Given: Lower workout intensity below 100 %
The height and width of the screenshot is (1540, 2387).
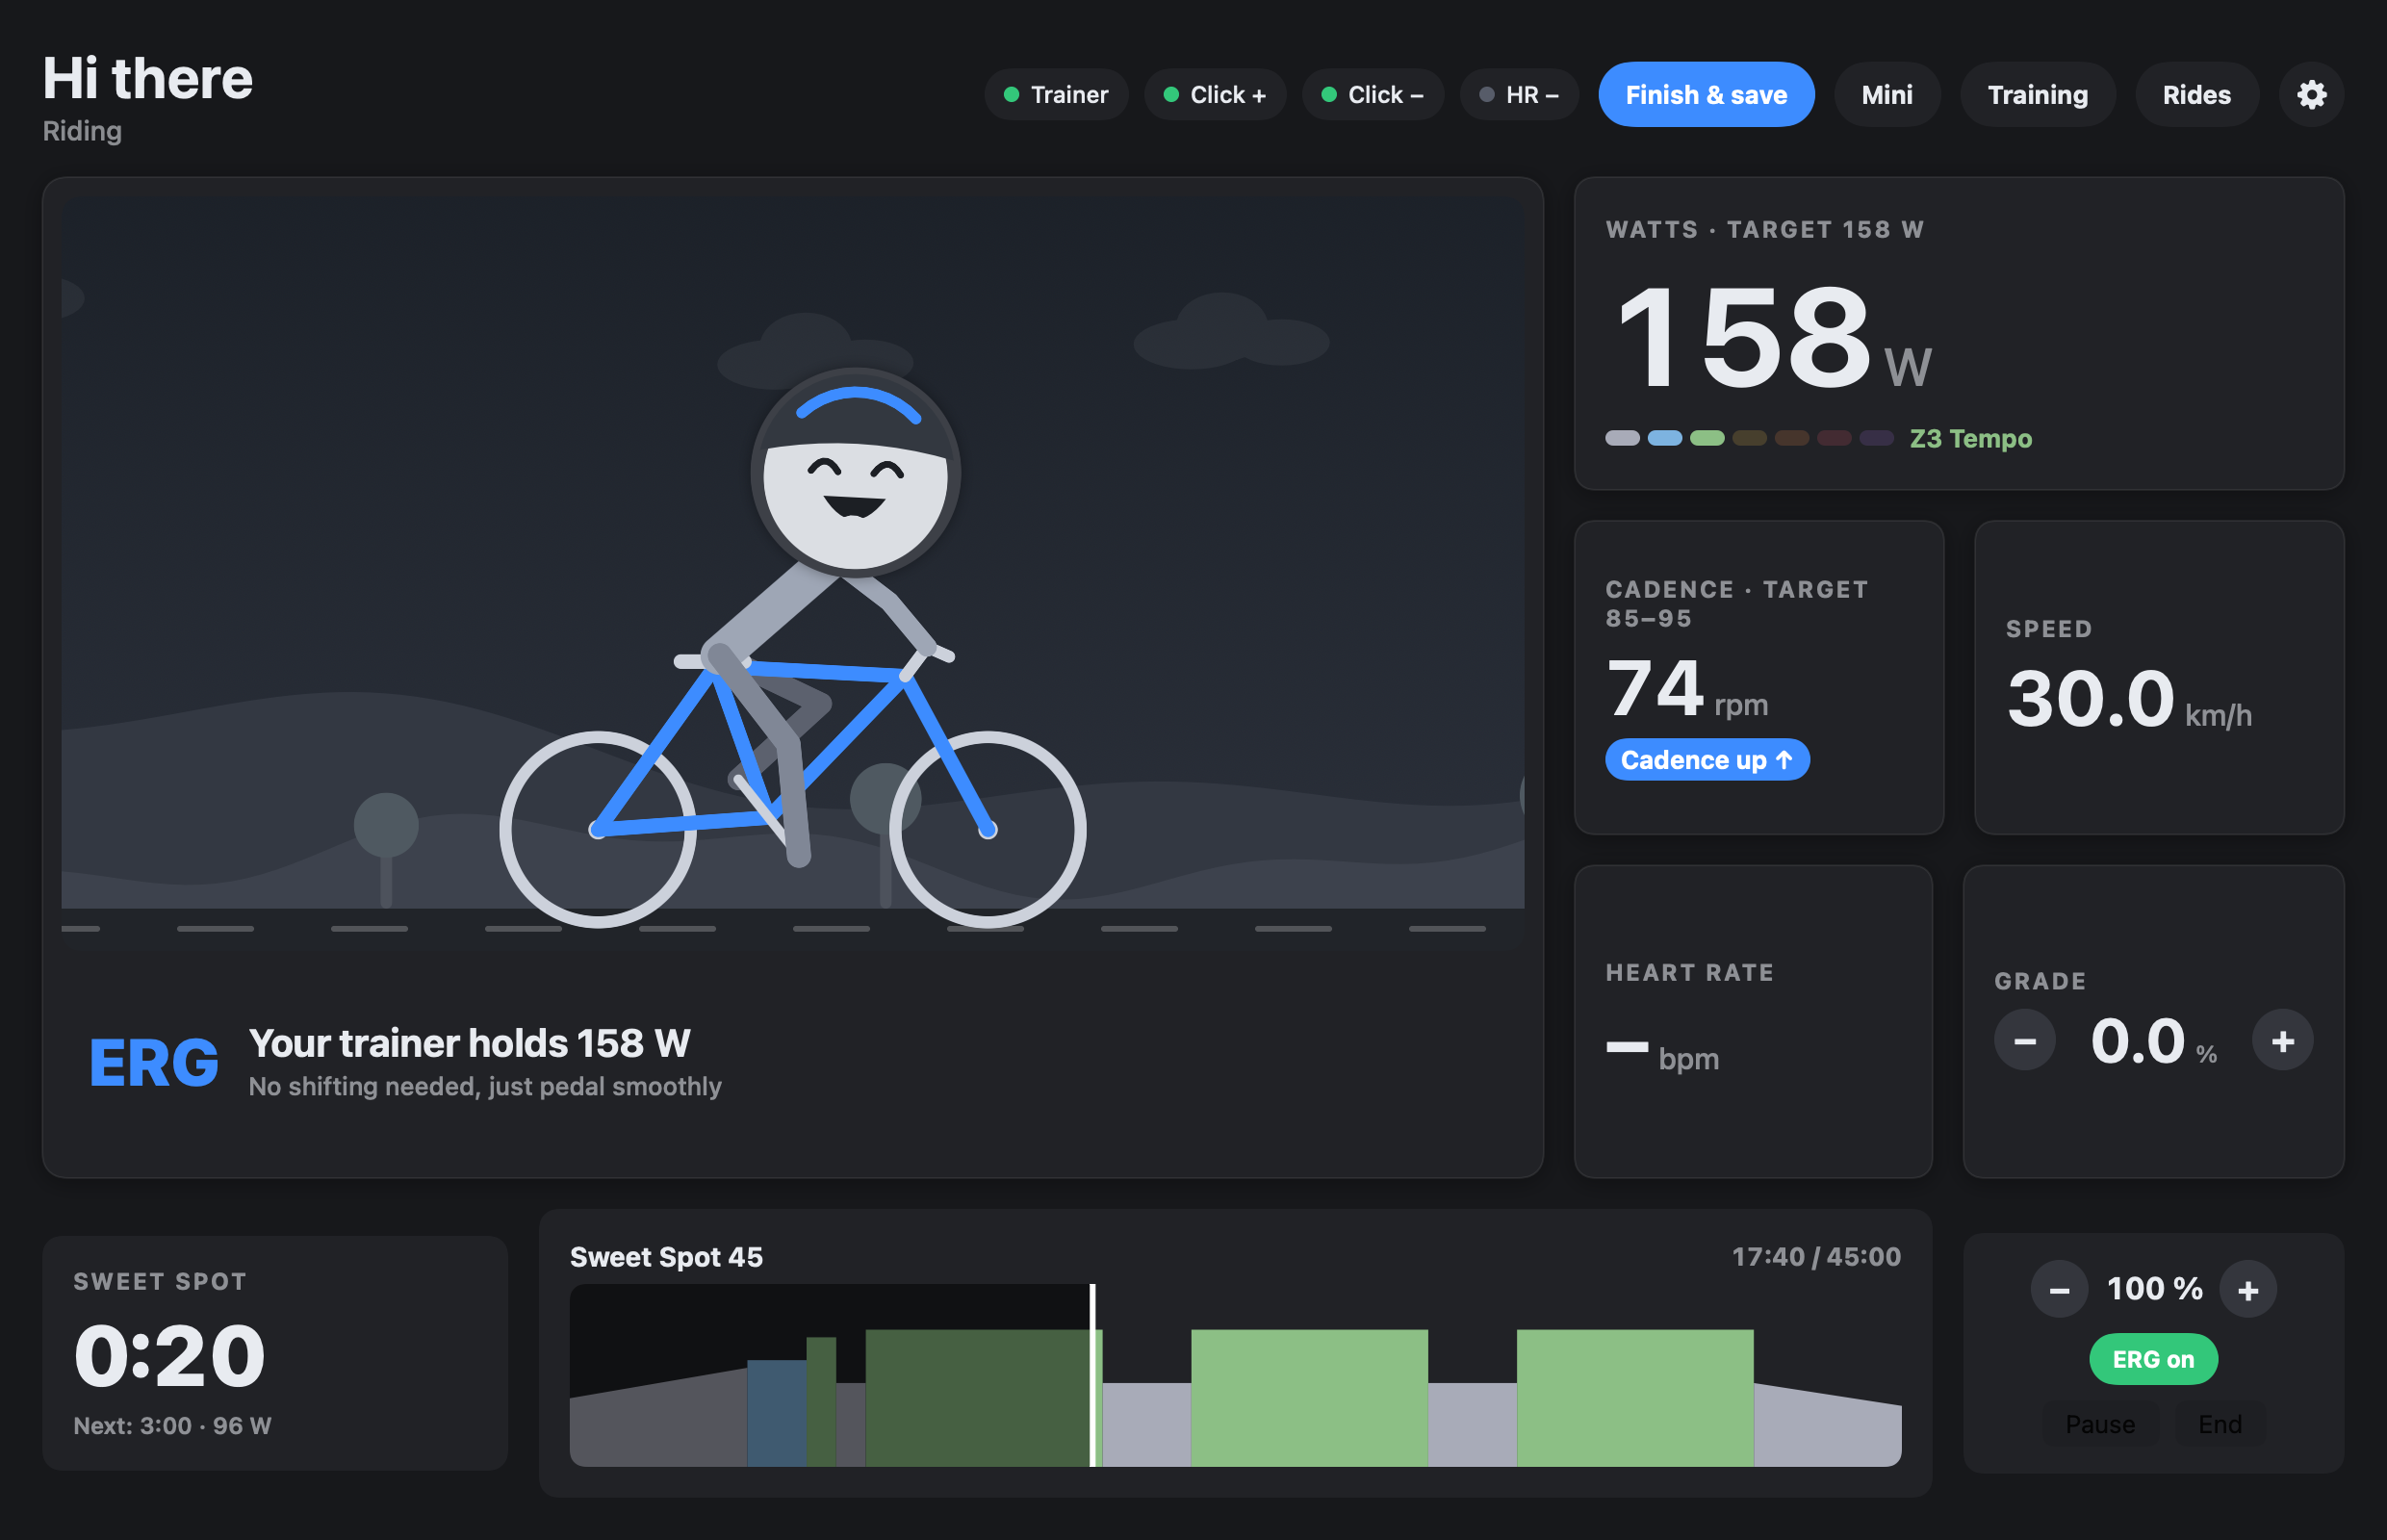Looking at the screenshot, I should 2059,1290.
